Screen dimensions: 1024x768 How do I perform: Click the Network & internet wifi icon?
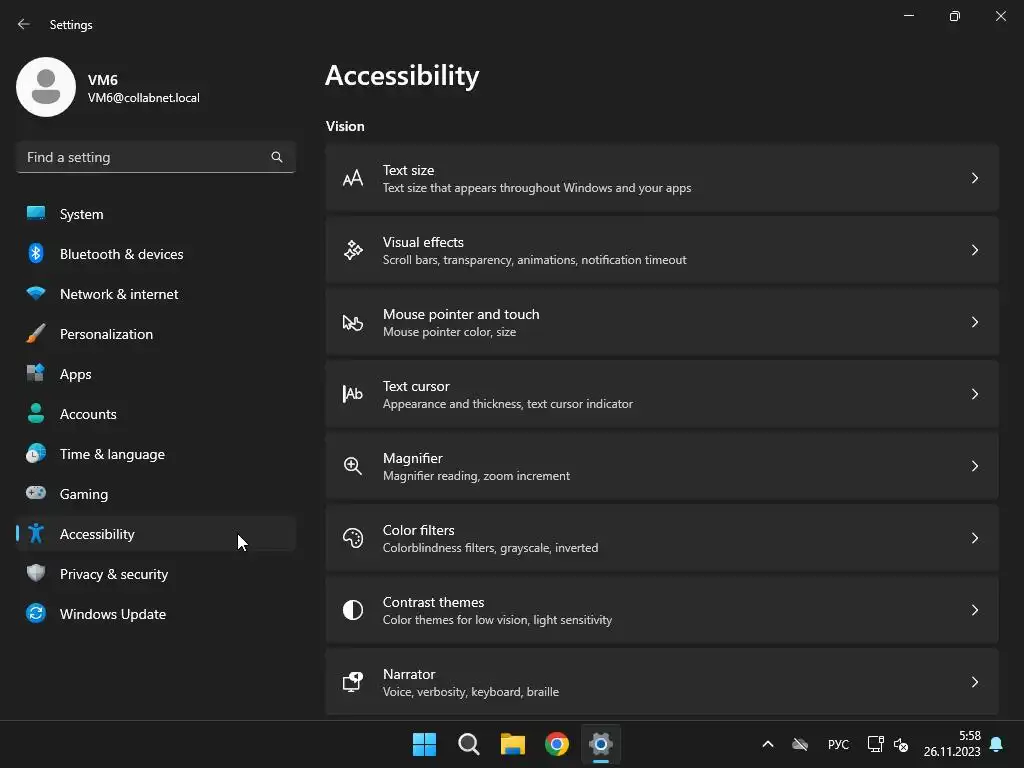point(36,293)
